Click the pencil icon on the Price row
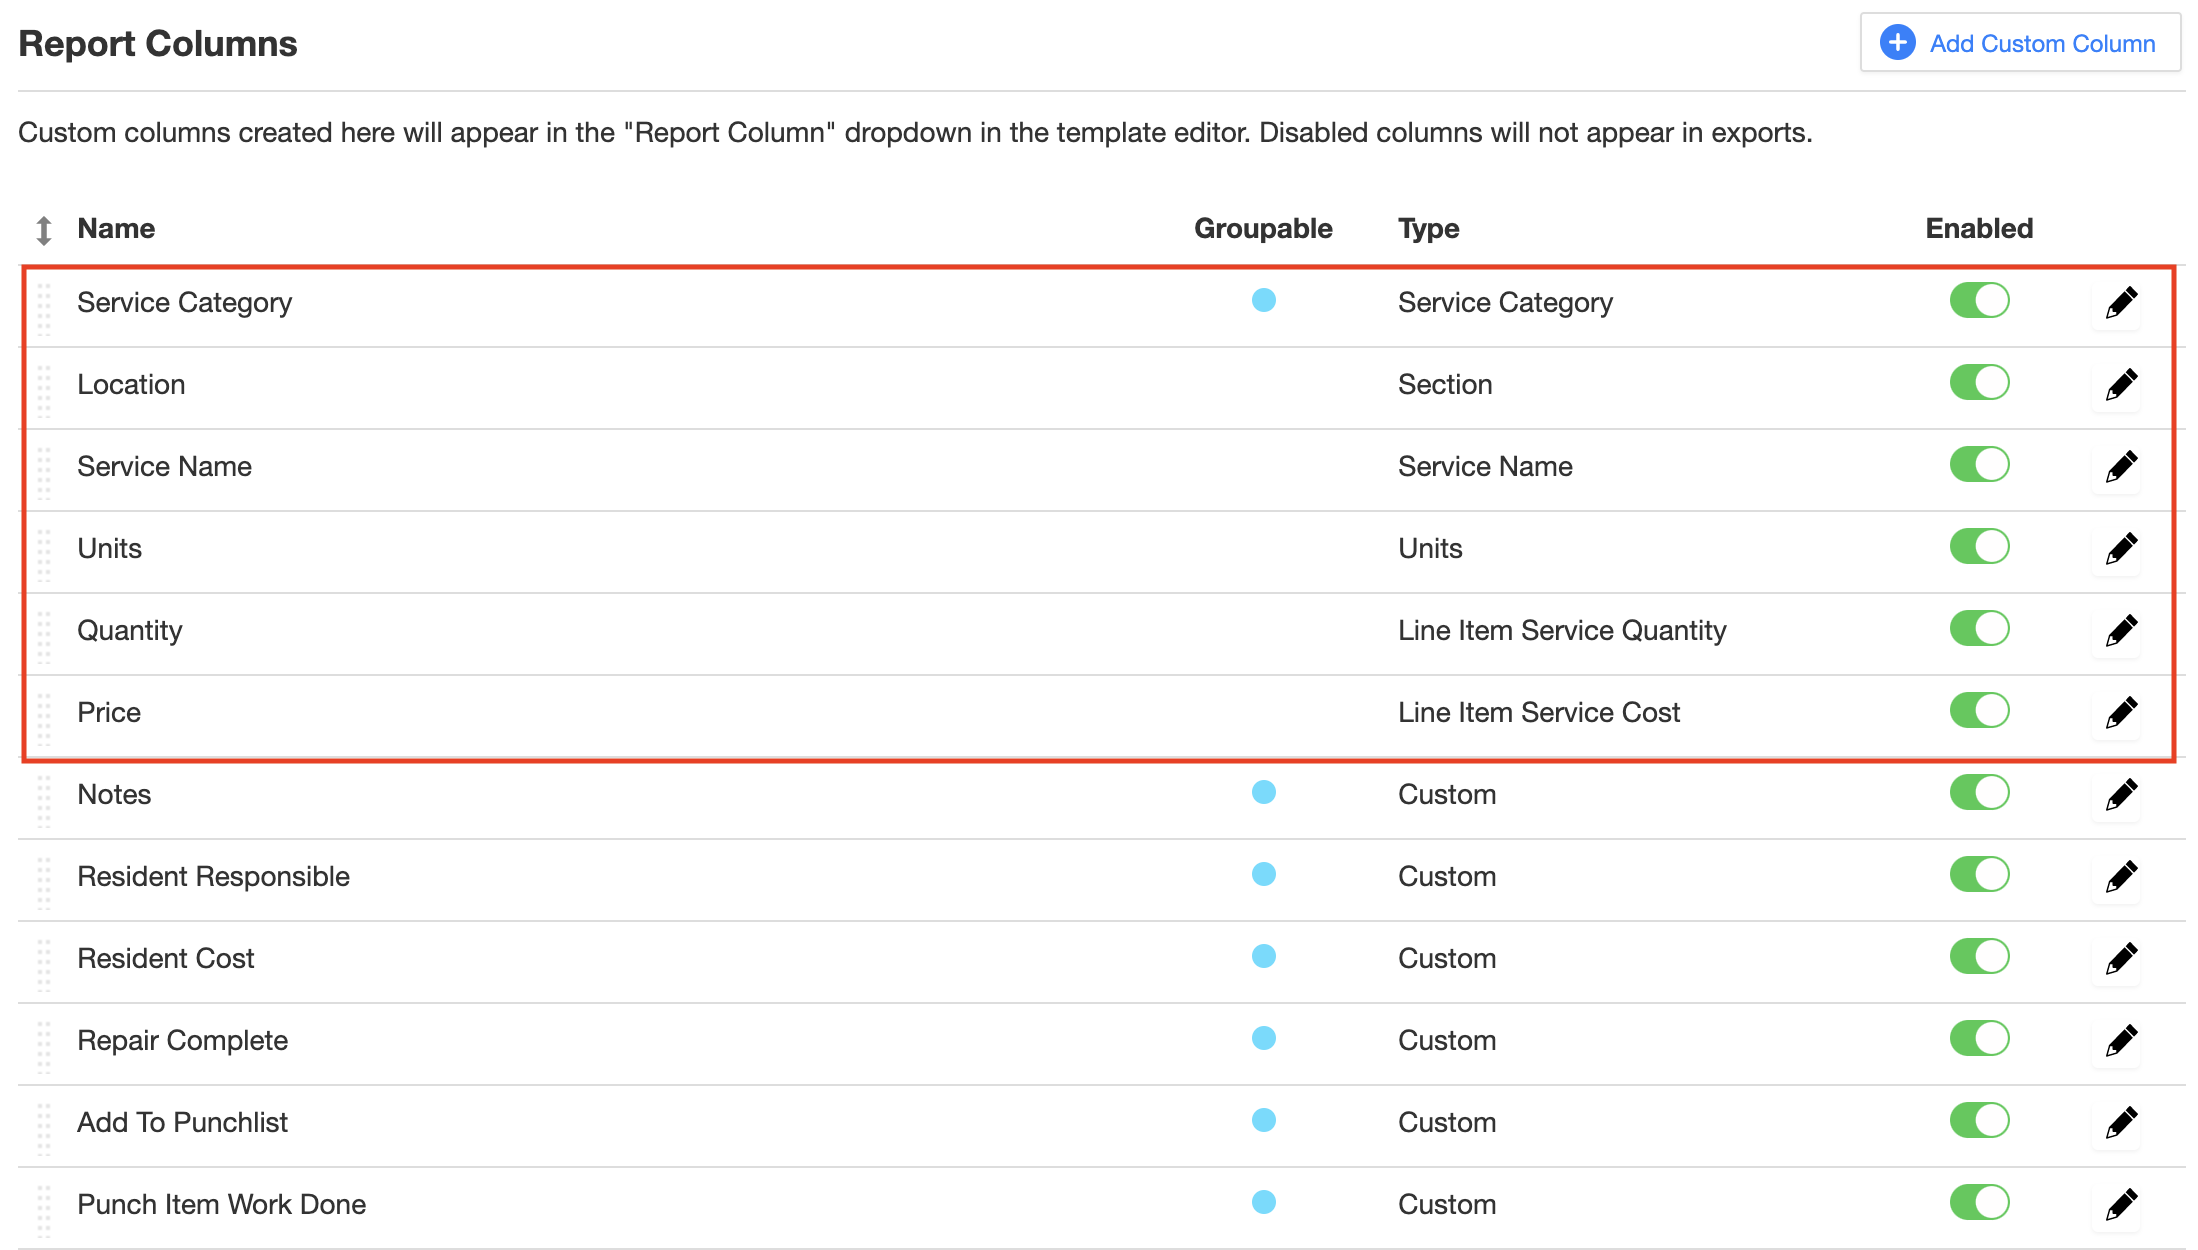2198x1250 pixels. (x=2120, y=713)
